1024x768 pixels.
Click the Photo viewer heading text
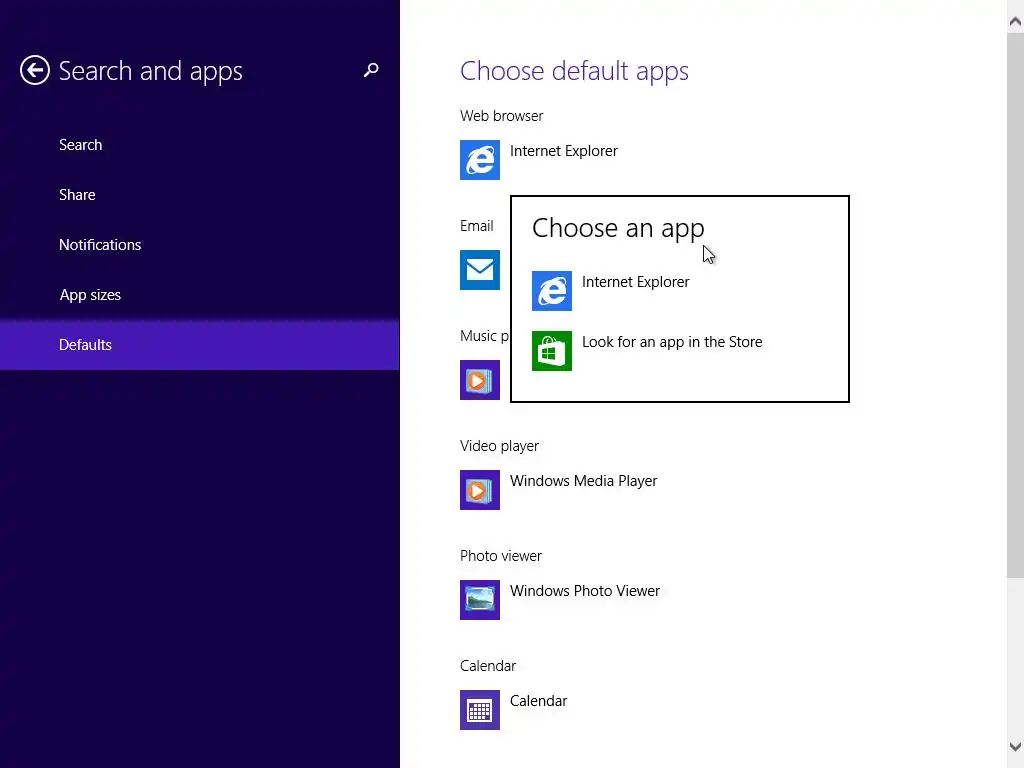500,556
